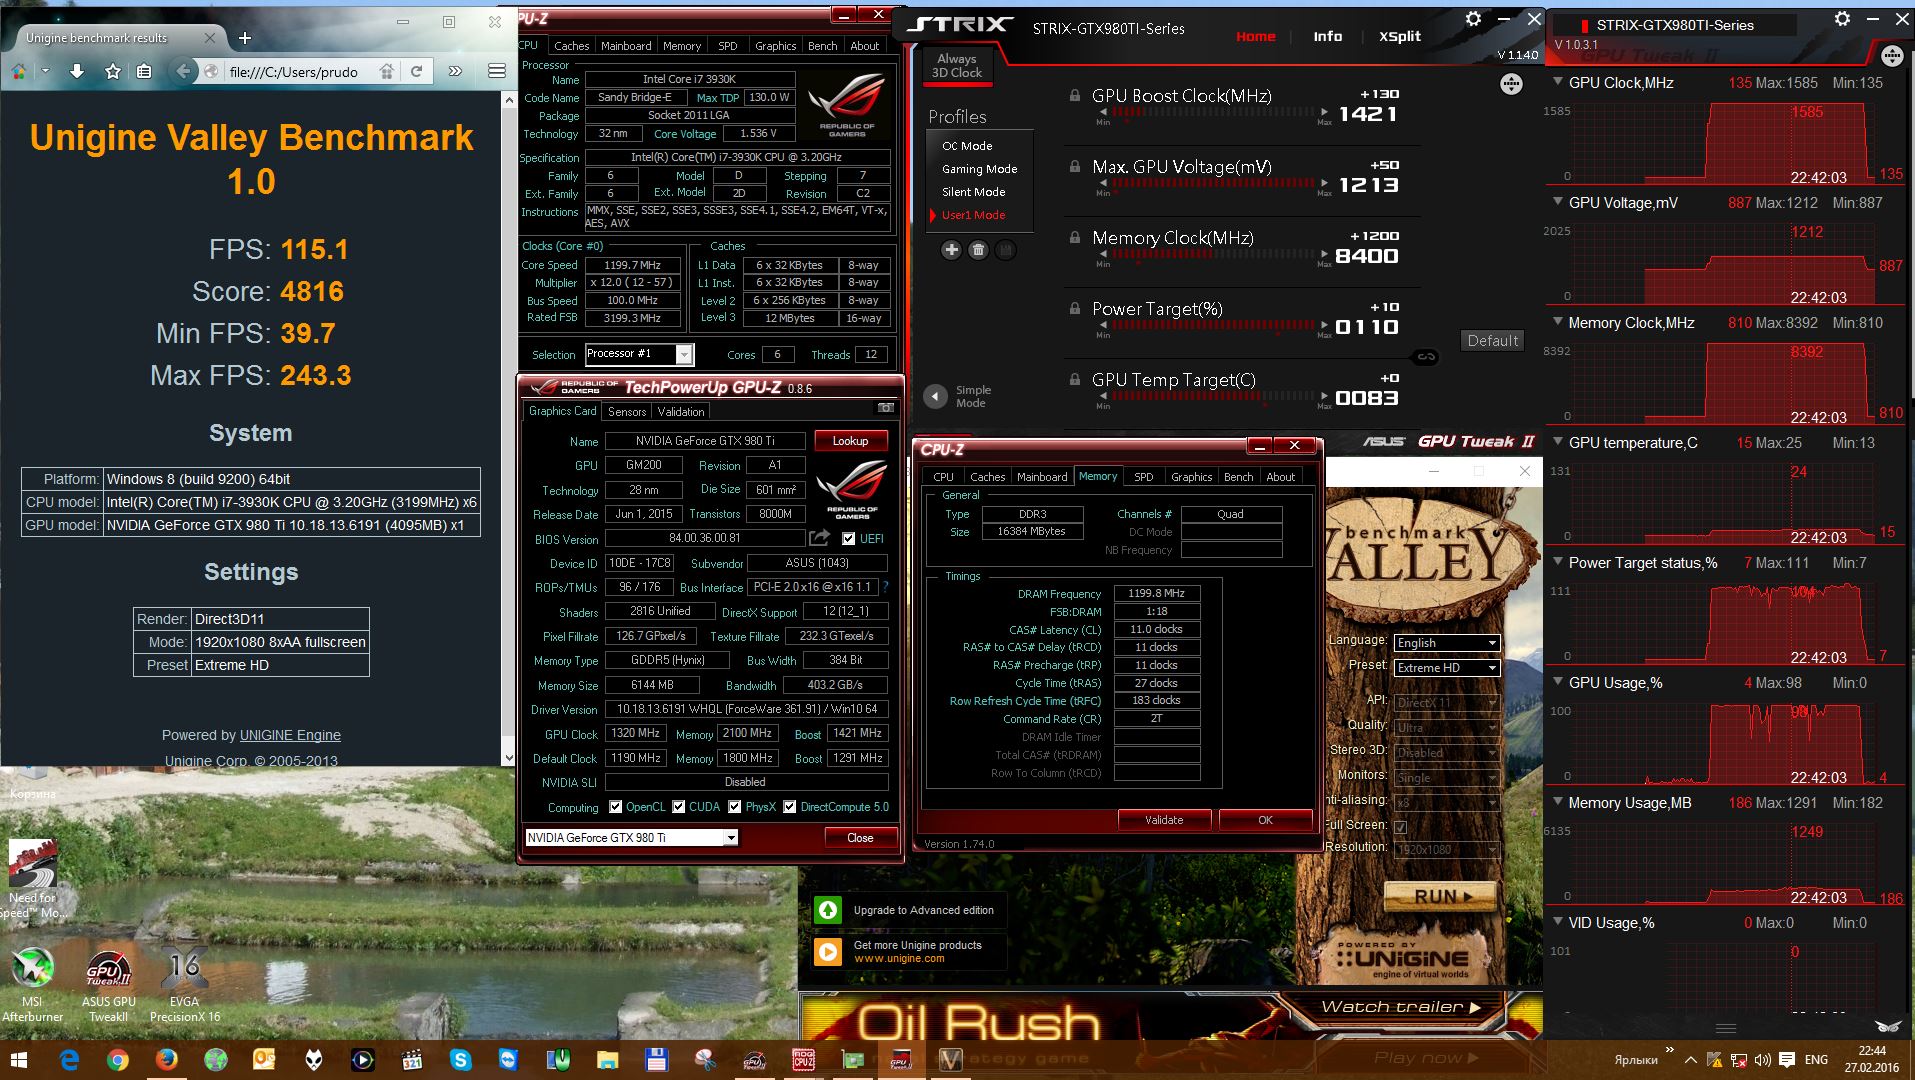The image size is (1915, 1080).
Task: Switch to Sensors tab in GPU-Z
Action: point(627,411)
